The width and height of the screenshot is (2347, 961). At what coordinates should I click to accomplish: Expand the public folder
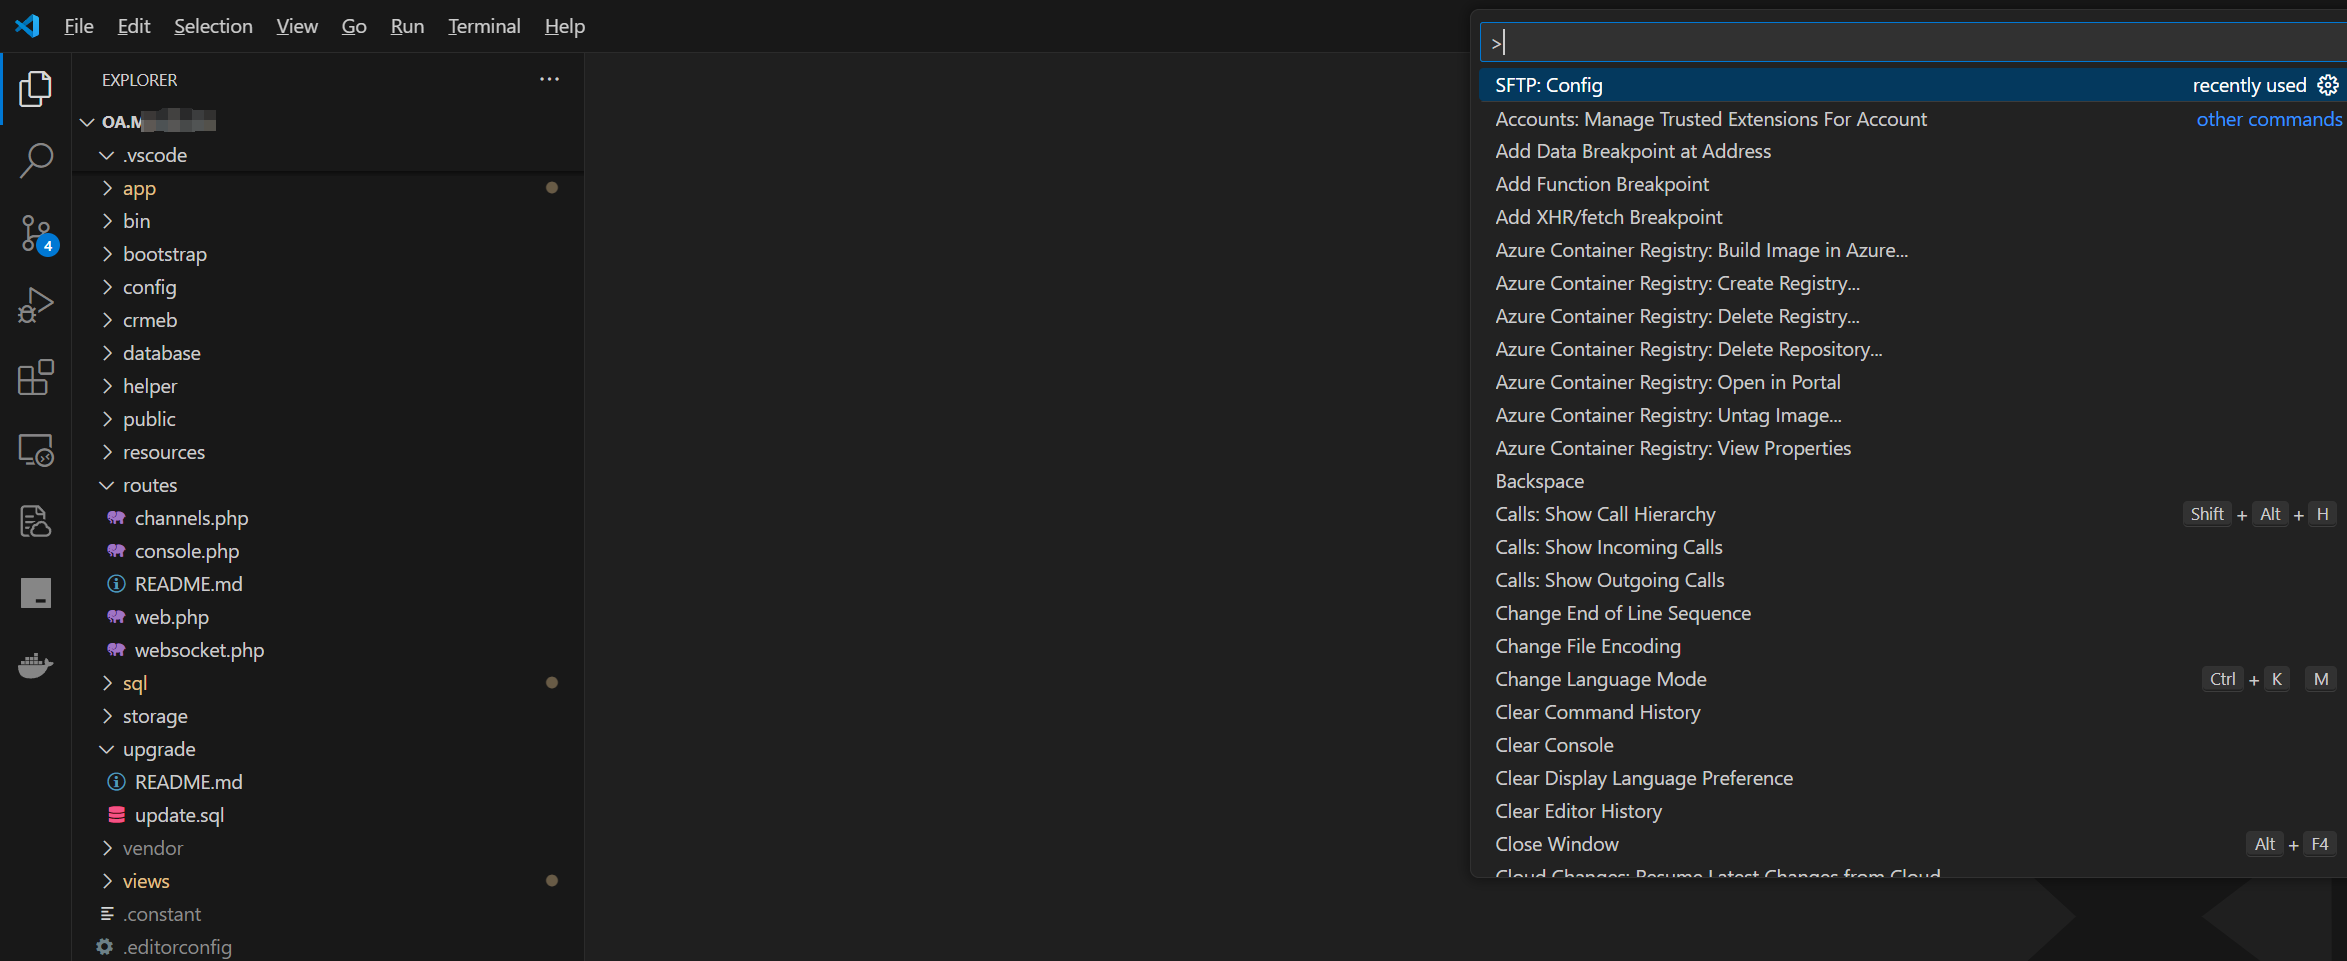click(x=328, y=419)
